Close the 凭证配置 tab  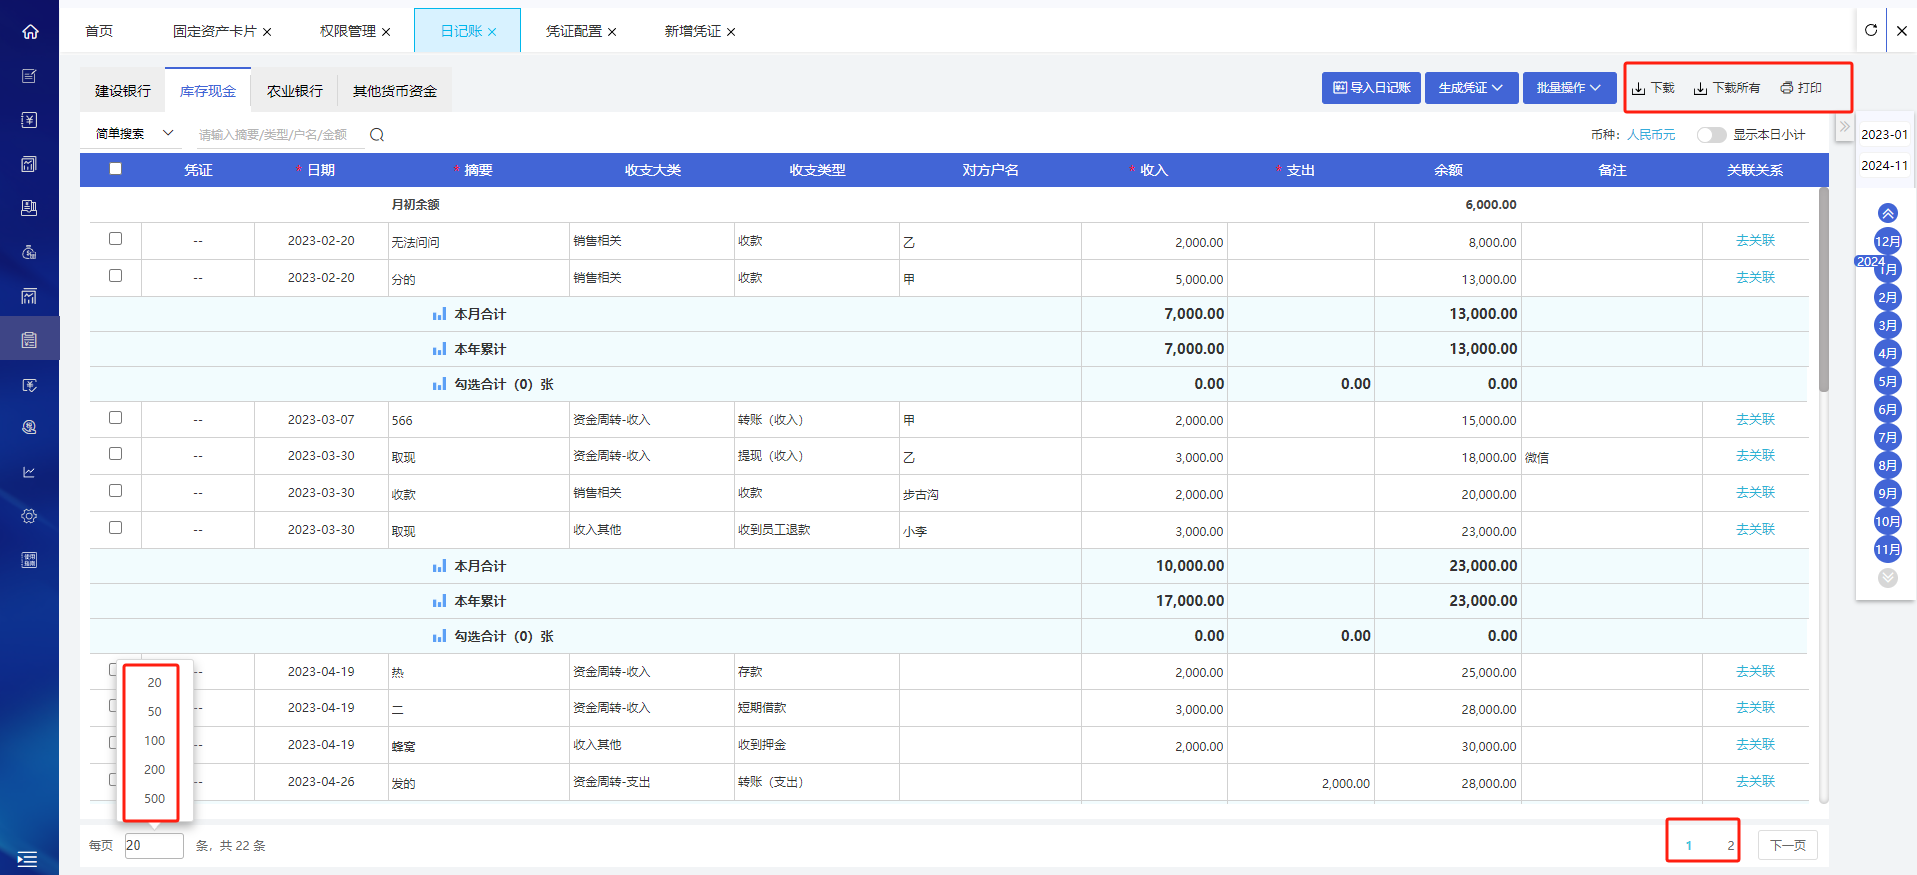(612, 32)
